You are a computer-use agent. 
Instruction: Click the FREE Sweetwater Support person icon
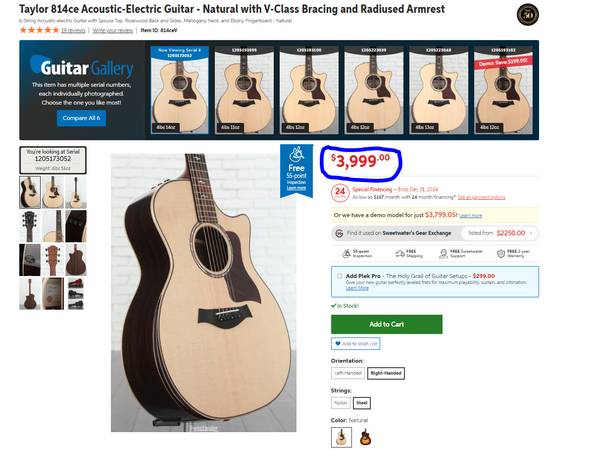443,254
